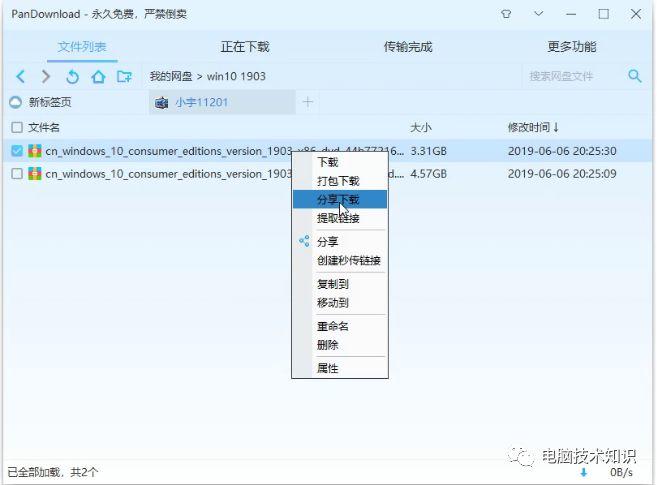
Task: Select second cn_windows_10 file name, 4.57GB
Action: coord(168,173)
